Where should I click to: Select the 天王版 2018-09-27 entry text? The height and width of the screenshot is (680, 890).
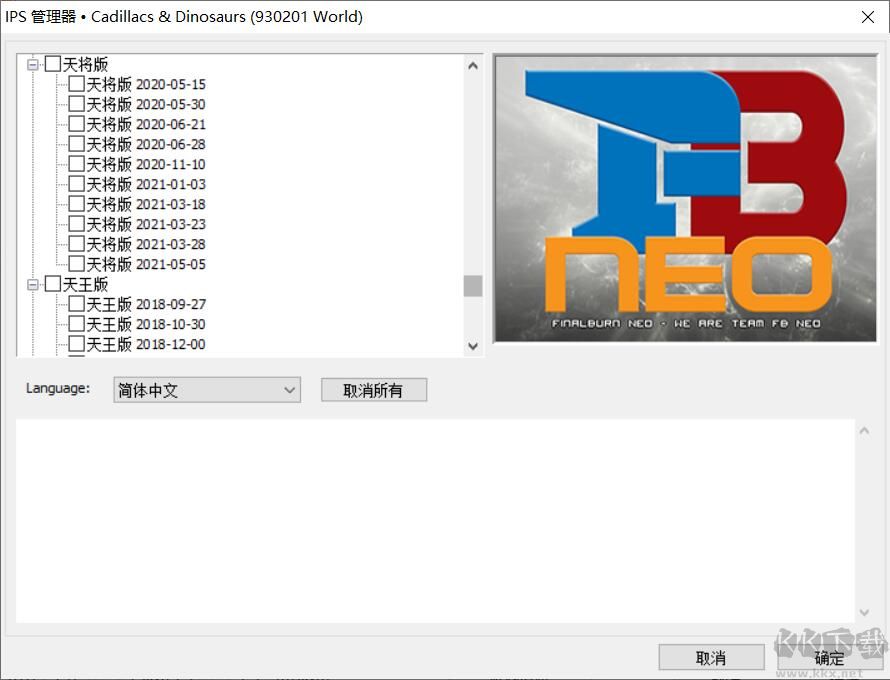coord(146,304)
